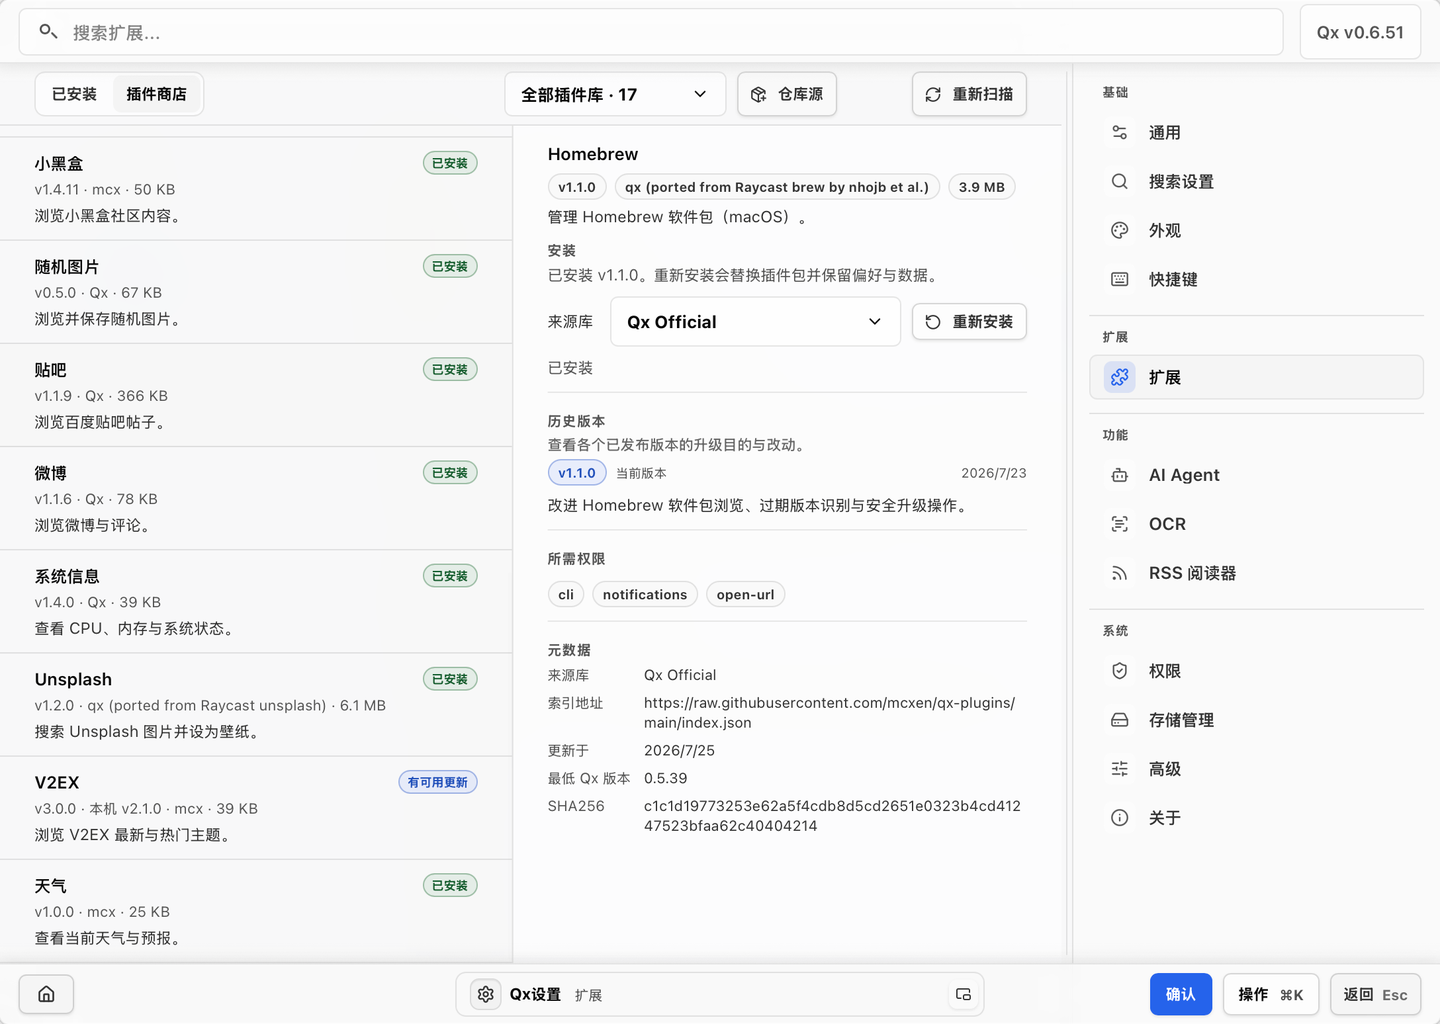Image resolution: width=1440 pixels, height=1024 pixels.
Task: Expand the Qx Official source dropdown
Action: 755,322
